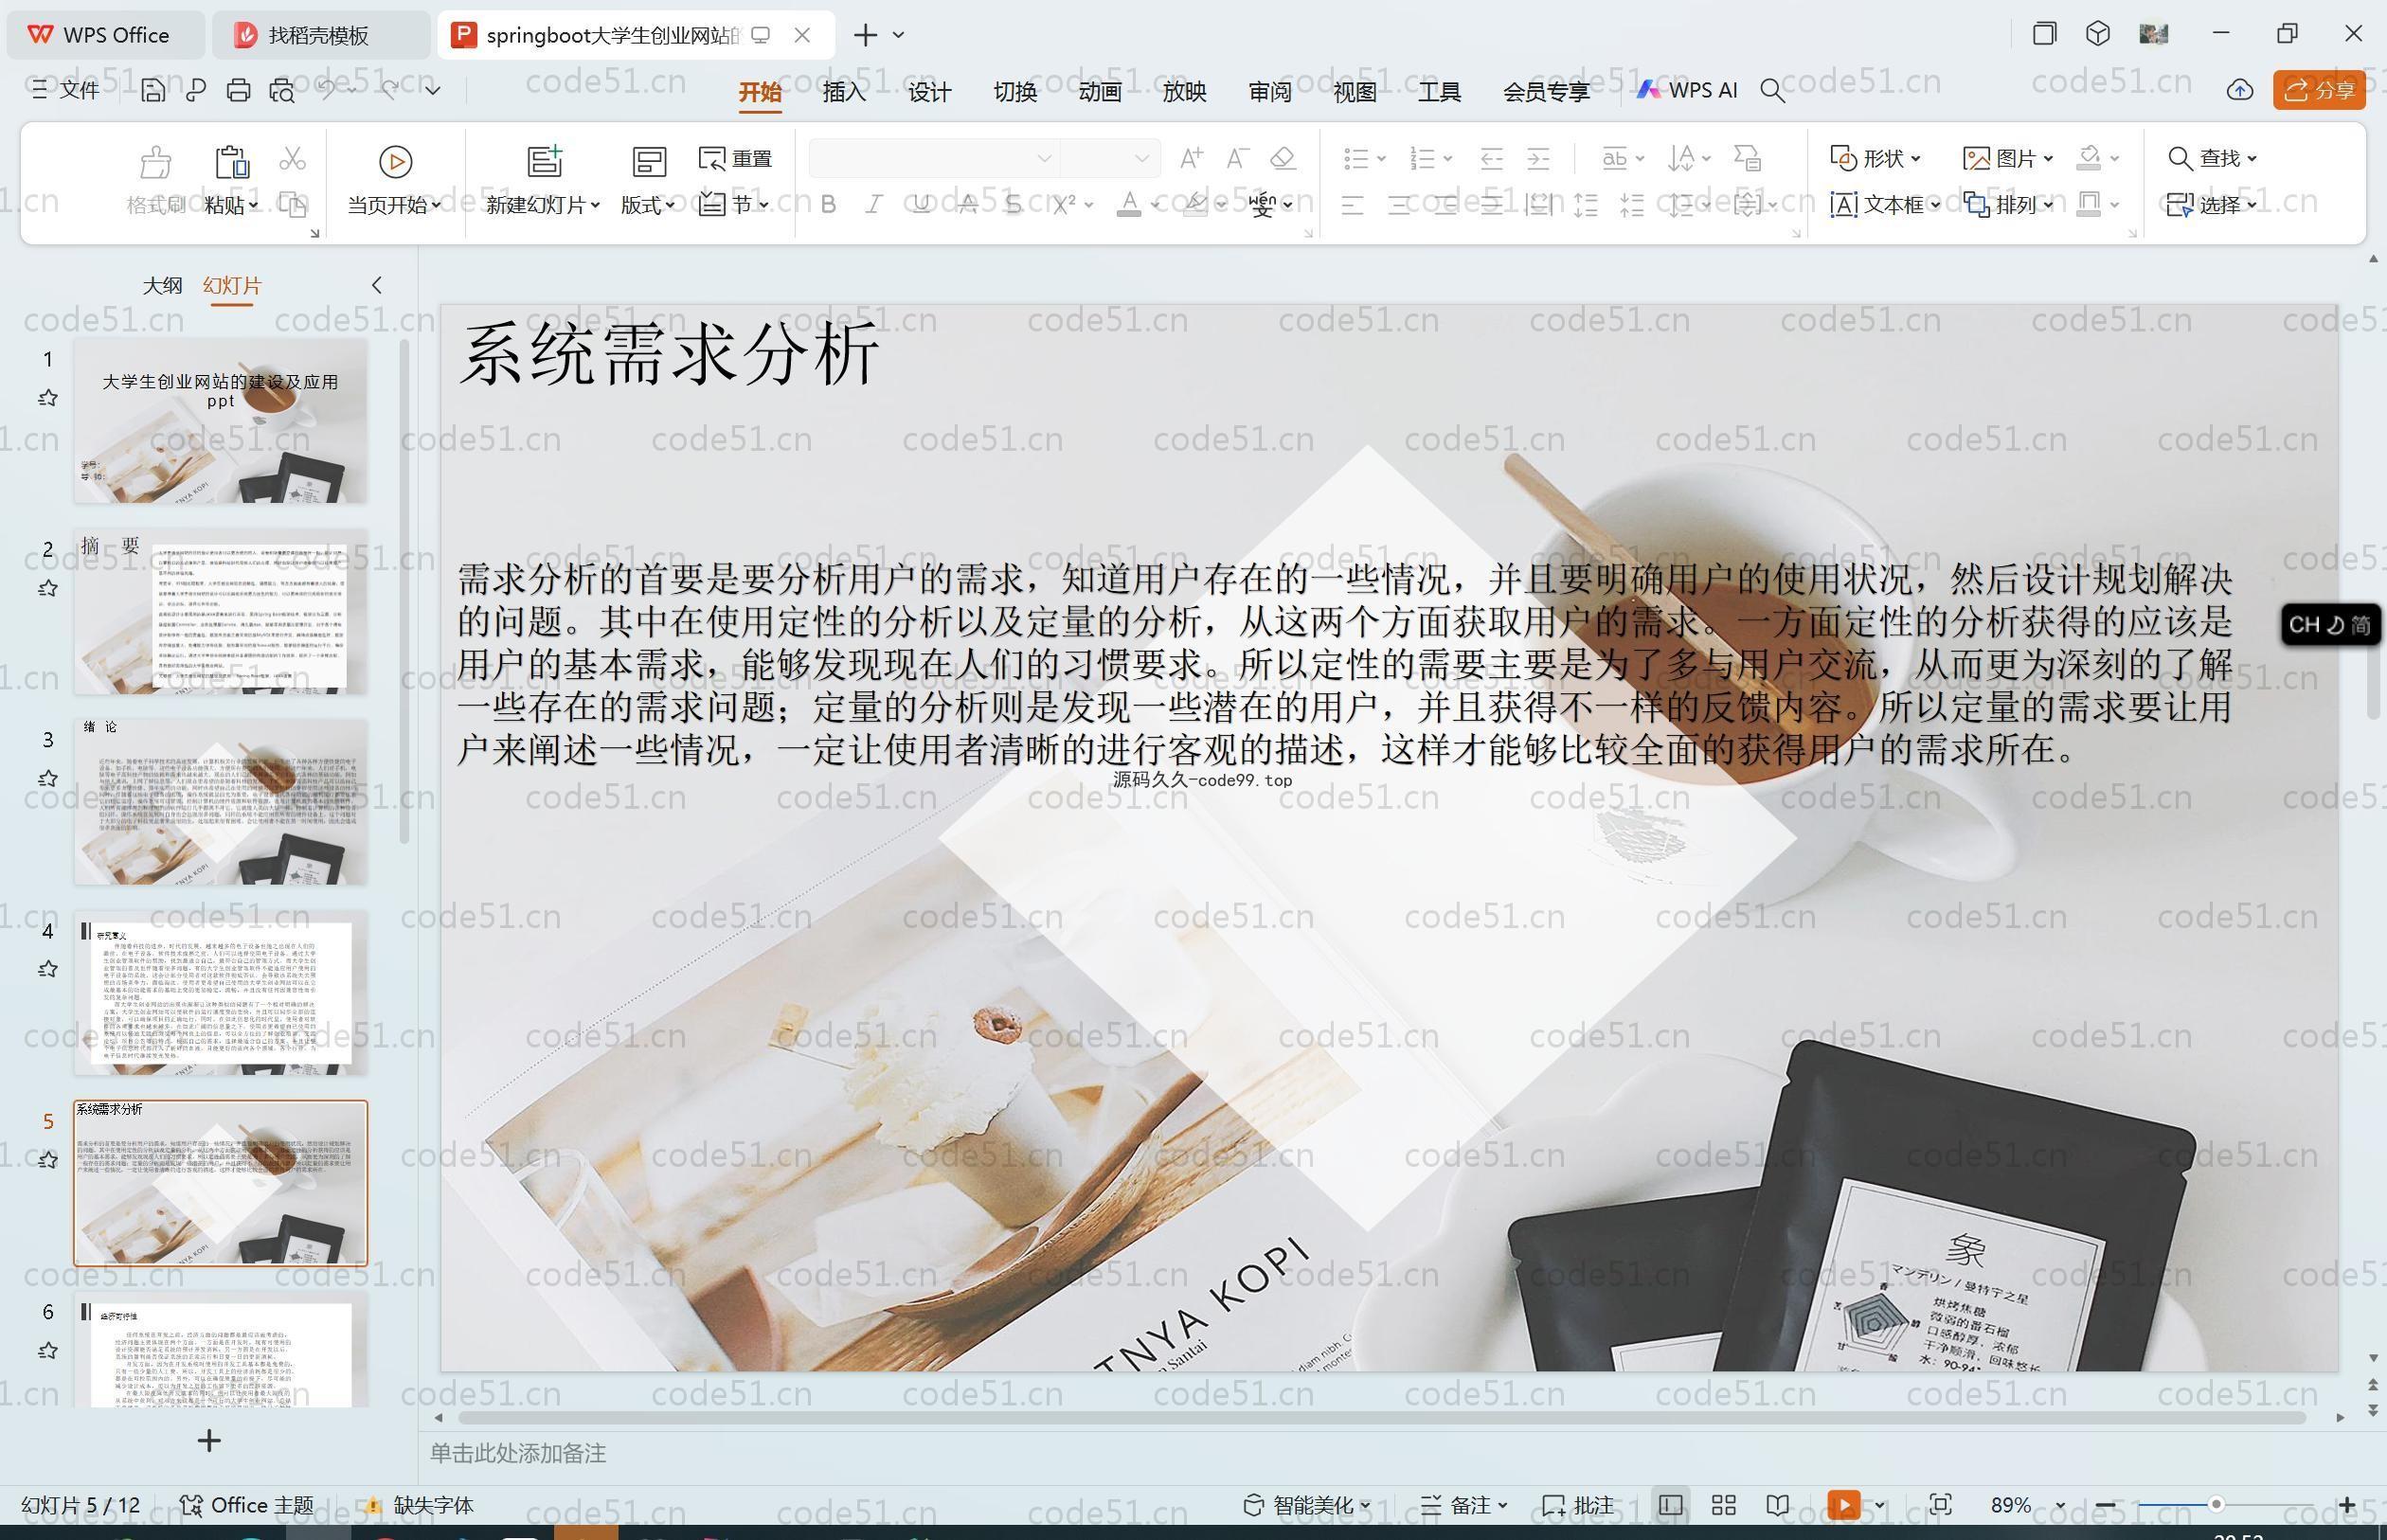Toggle Bold formatting
Viewport: 2387px width, 1540px height.
[x=828, y=205]
